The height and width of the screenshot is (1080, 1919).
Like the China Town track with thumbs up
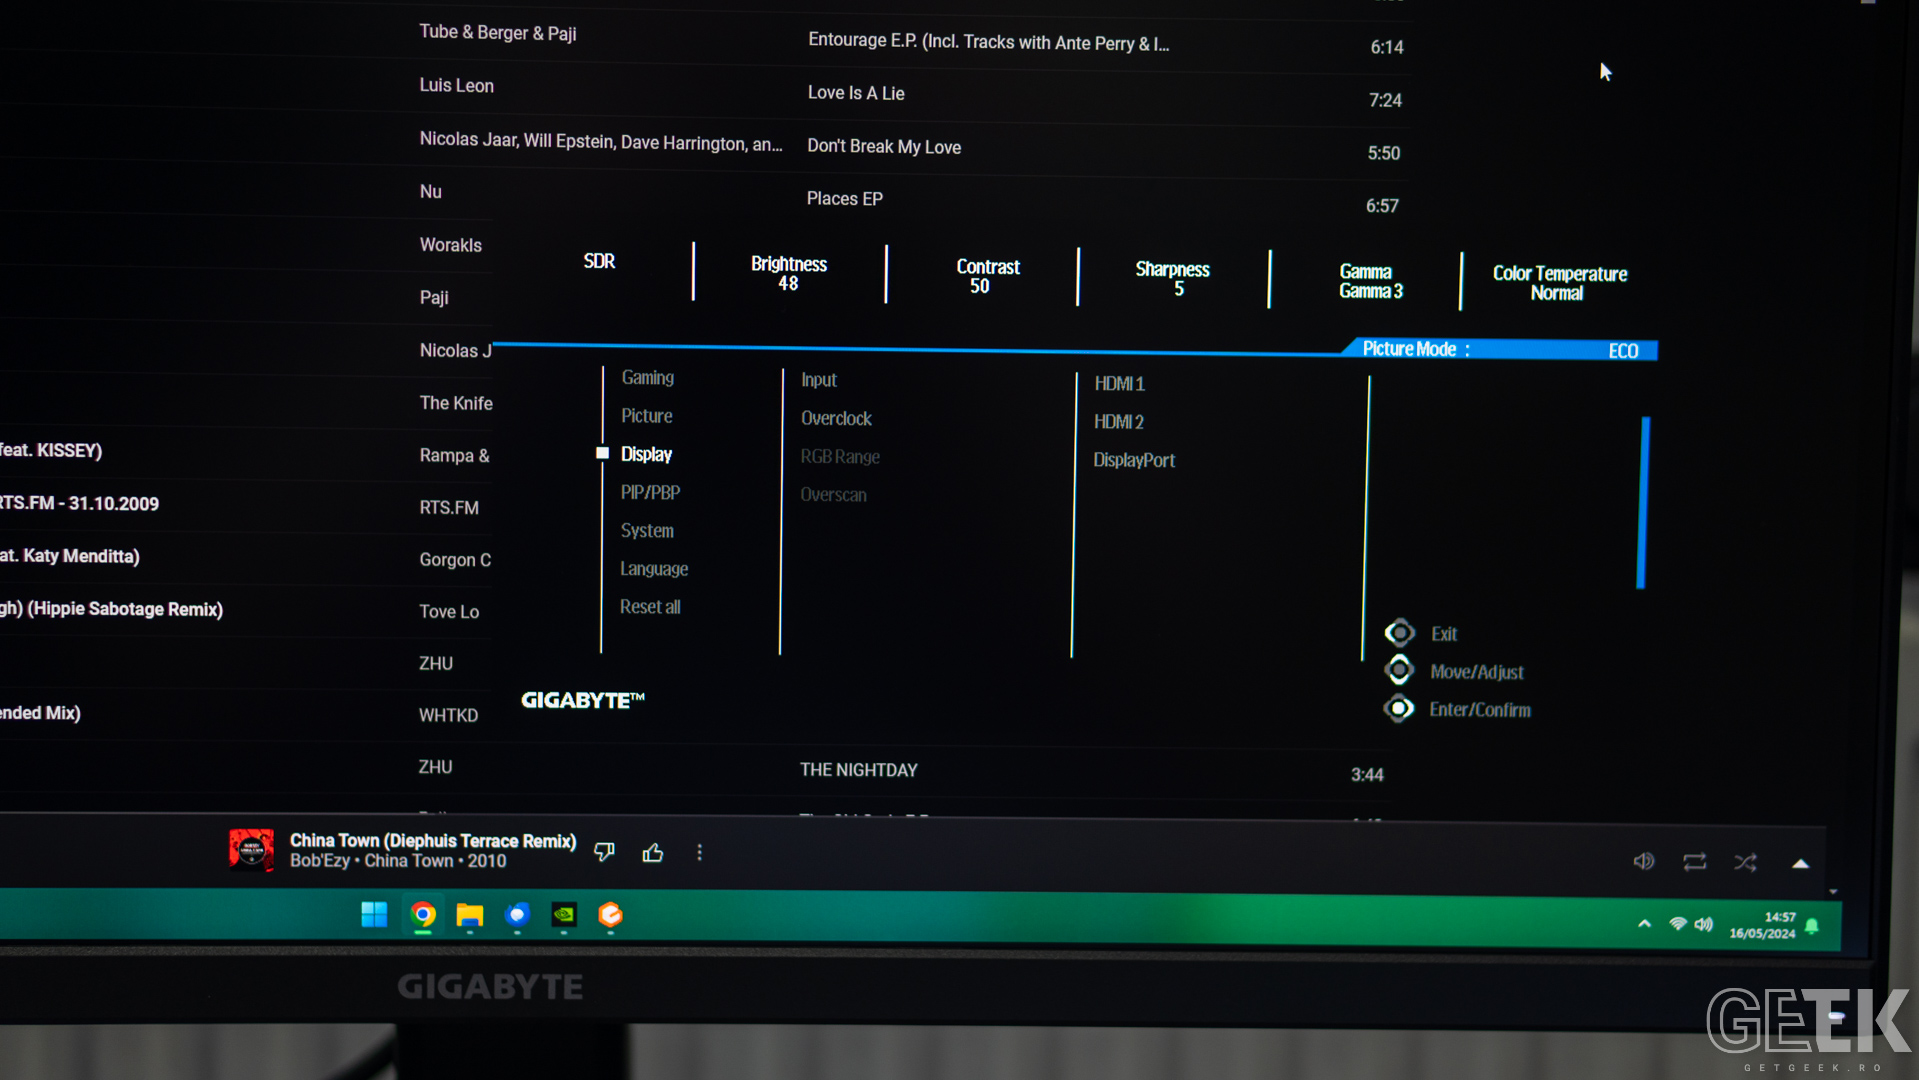click(653, 852)
